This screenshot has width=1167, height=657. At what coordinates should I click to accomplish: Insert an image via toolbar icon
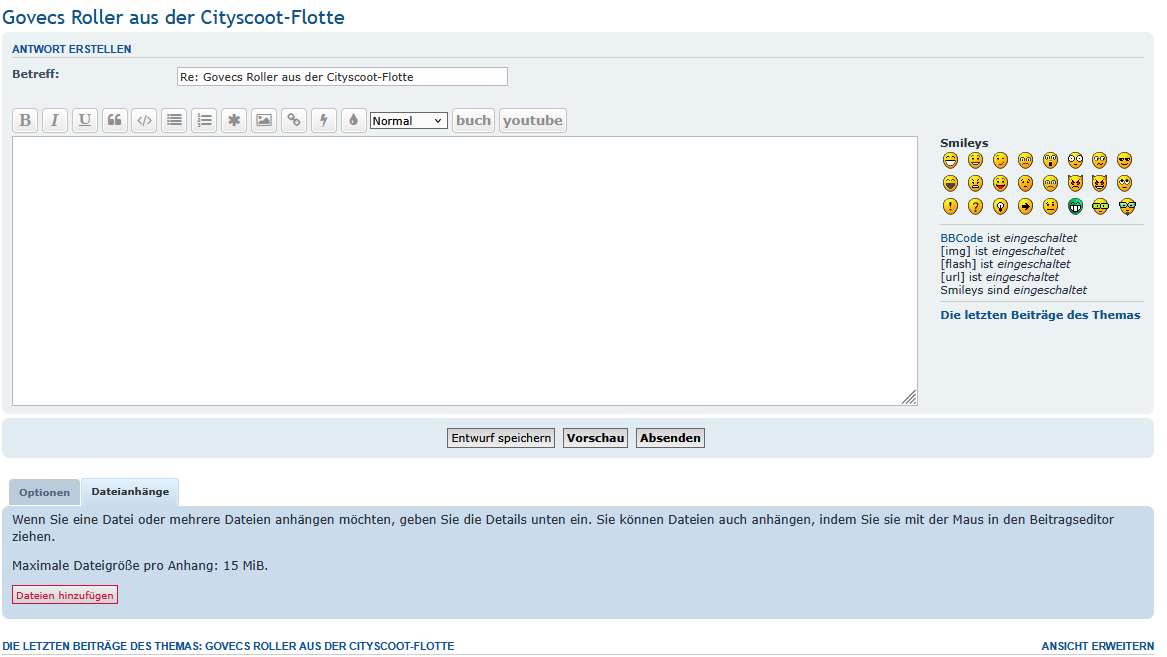[264, 121]
